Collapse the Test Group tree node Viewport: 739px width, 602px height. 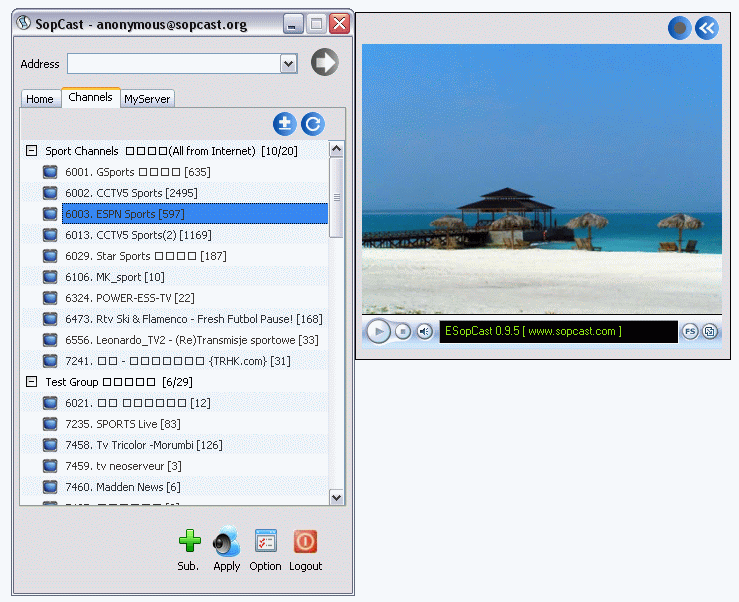(31, 382)
